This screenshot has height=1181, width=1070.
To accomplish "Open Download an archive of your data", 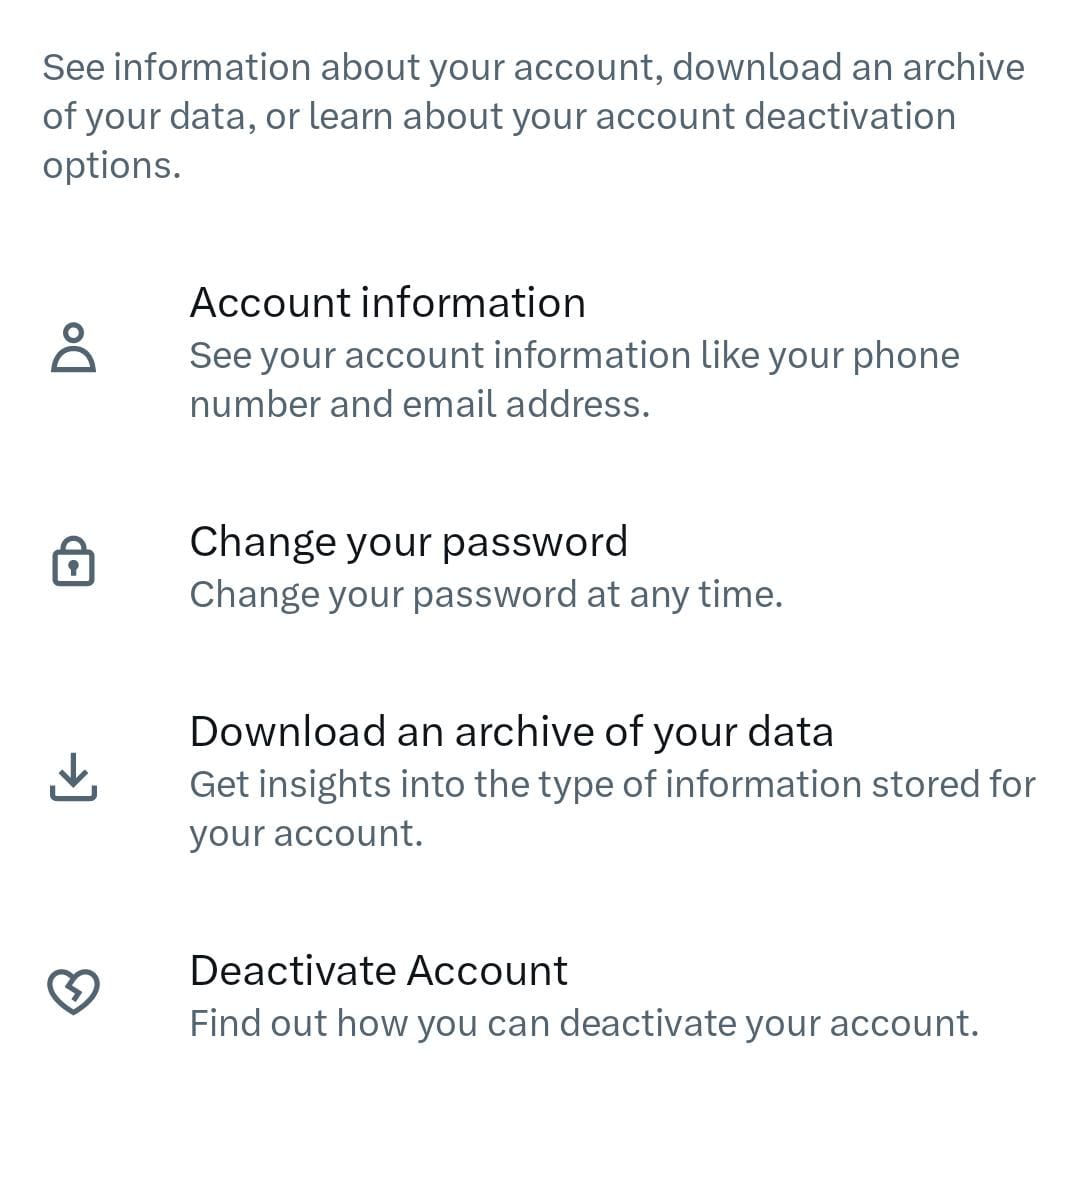I will [511, 731].
